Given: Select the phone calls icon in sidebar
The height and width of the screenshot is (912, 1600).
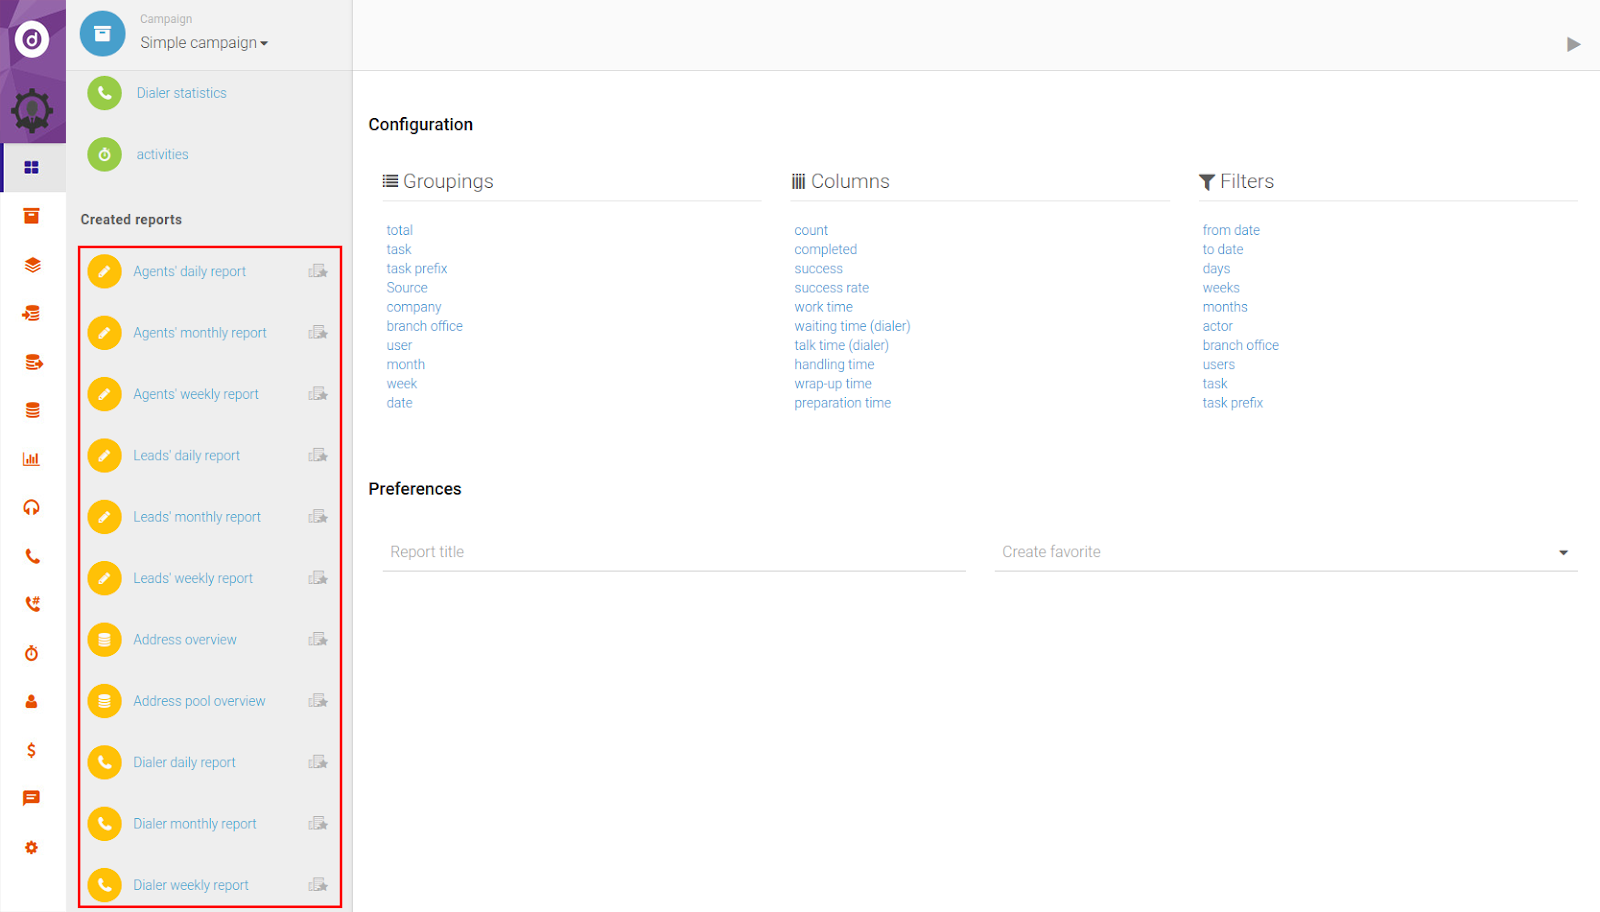Looking at the screenshot, I should pos(32,556).
